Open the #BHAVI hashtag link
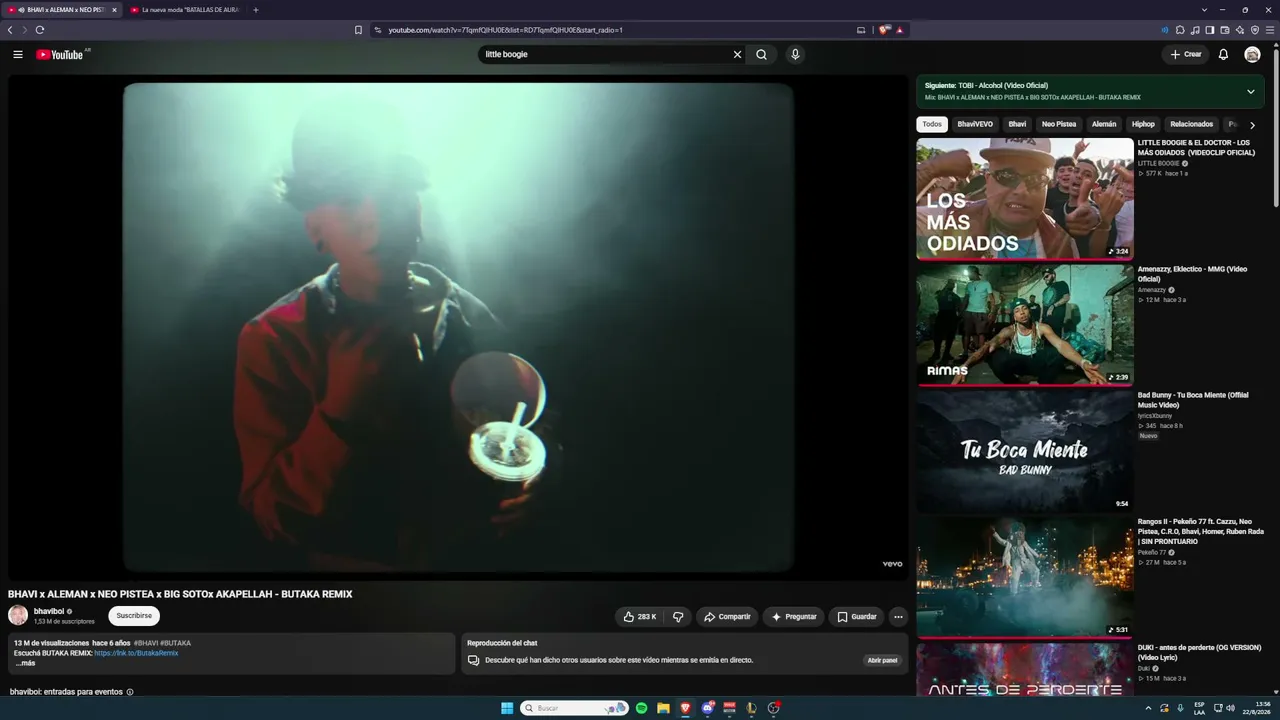The height and width of the screenshot is (720, 1280). click(146, 643)
